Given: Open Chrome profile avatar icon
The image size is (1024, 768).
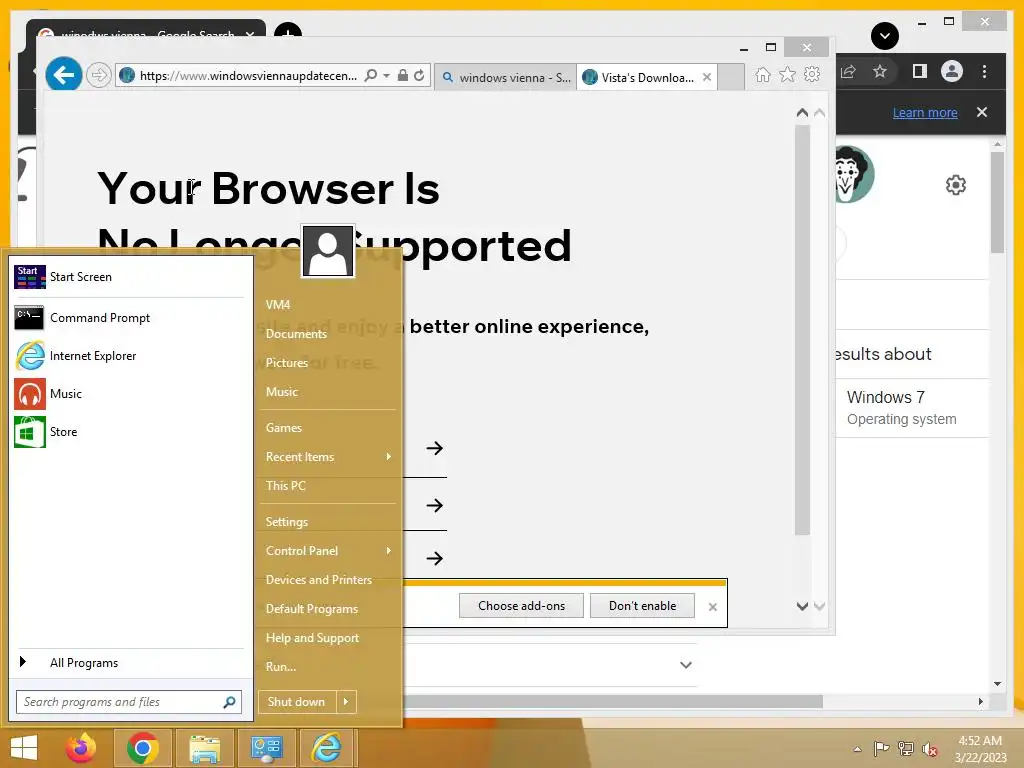Looking at the screenshot, I should click(952, 71).
